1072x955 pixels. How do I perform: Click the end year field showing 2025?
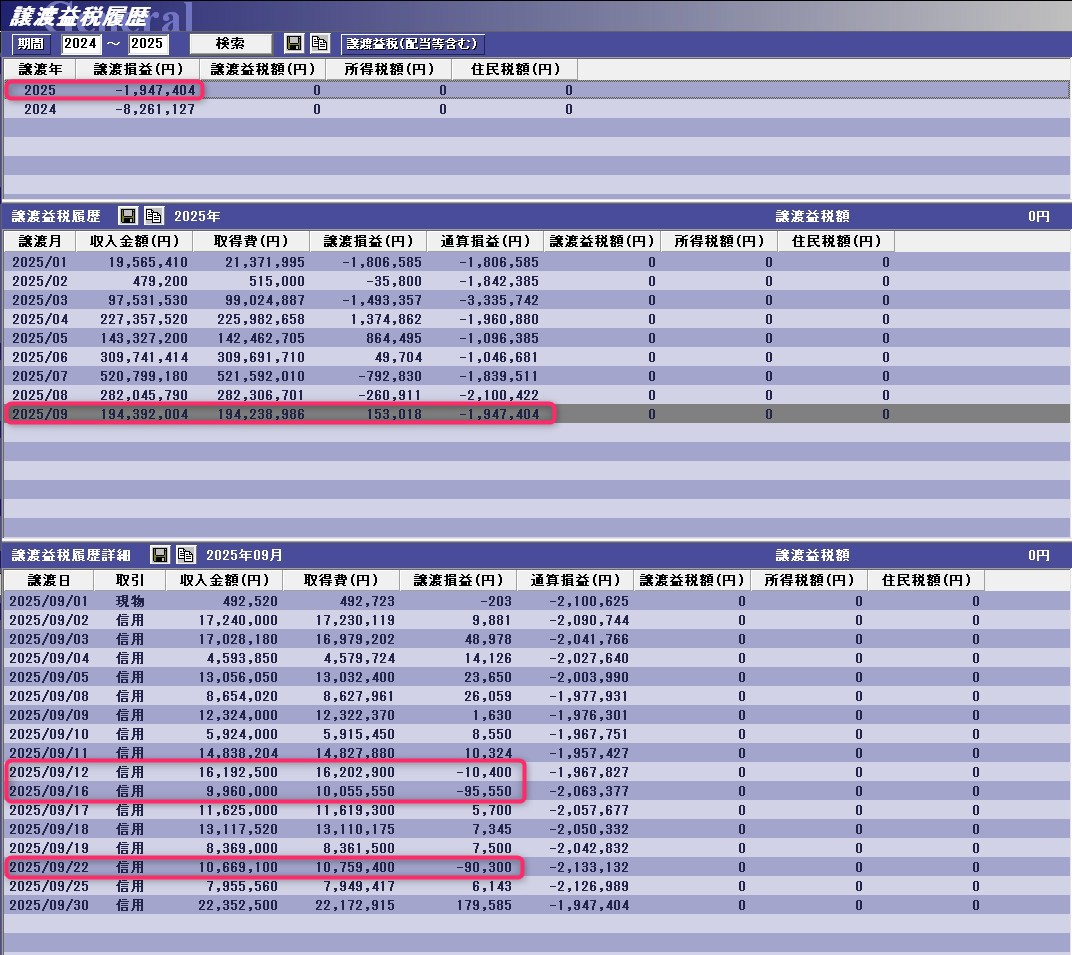pos(148,44)
